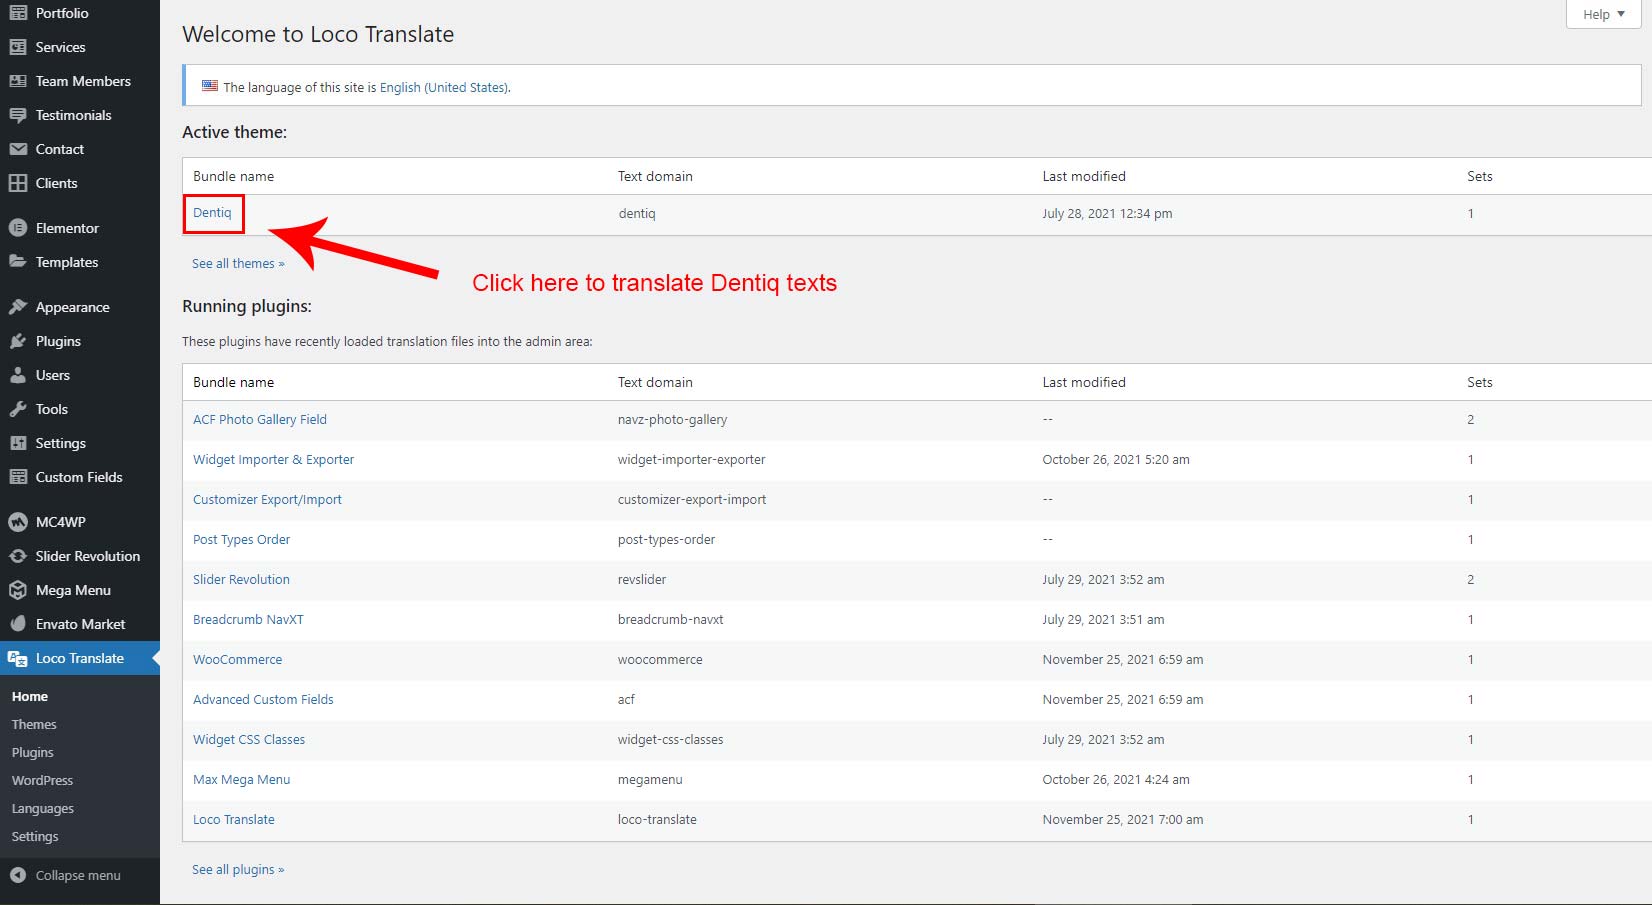Screen dimensions: 1652x905
Task: Click the MC4WP sidebar icon
Action: [x=18, y=522]
